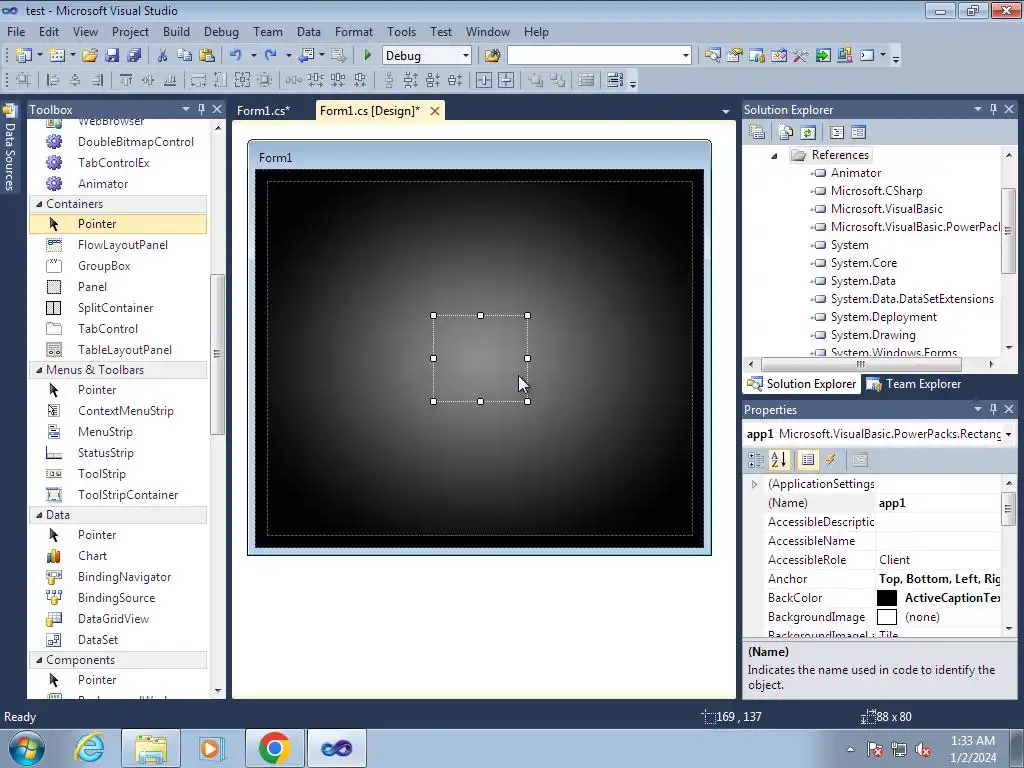Click the Center Horizontally layout icon

click(x=483, y=80)
